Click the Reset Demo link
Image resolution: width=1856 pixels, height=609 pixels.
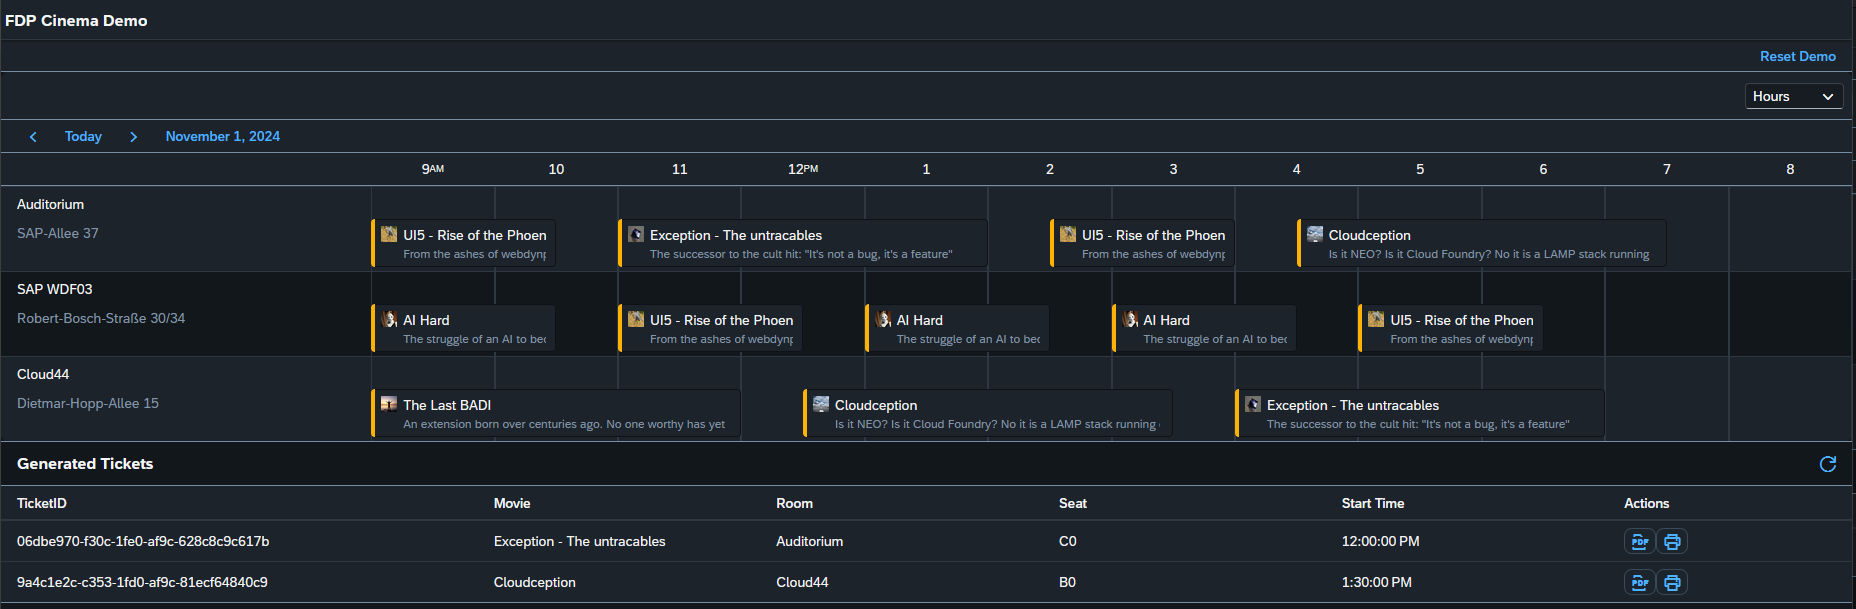1797,56
